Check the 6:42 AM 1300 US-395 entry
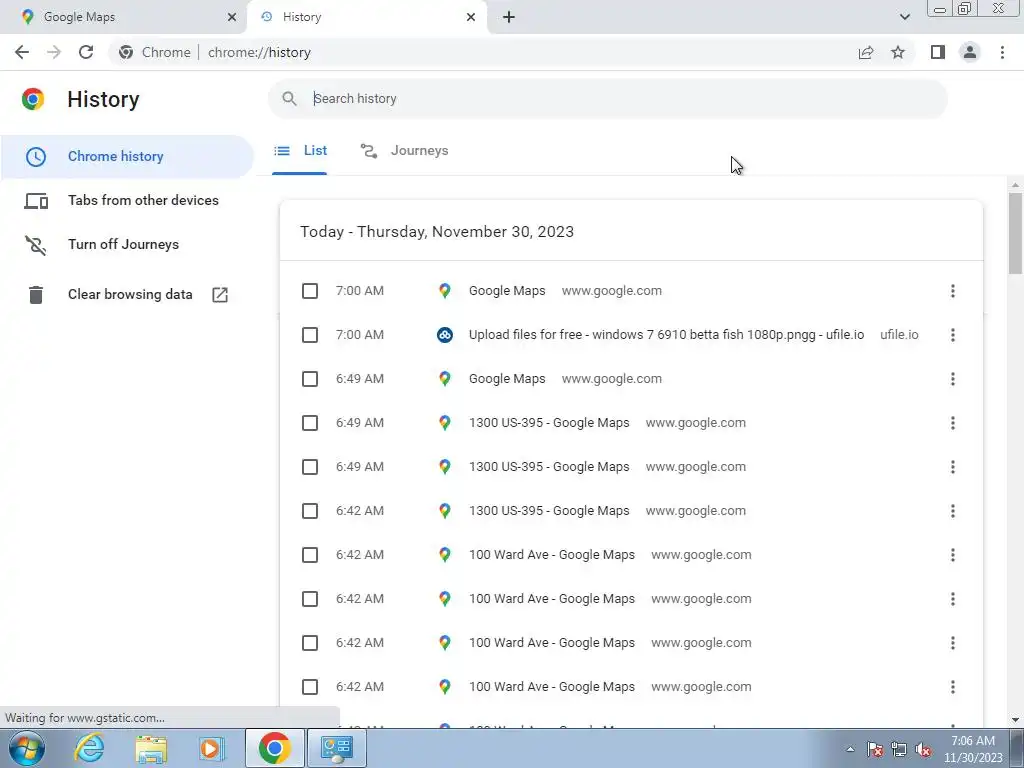Viewport: 1024px width, 768px height. coord(310,511)
